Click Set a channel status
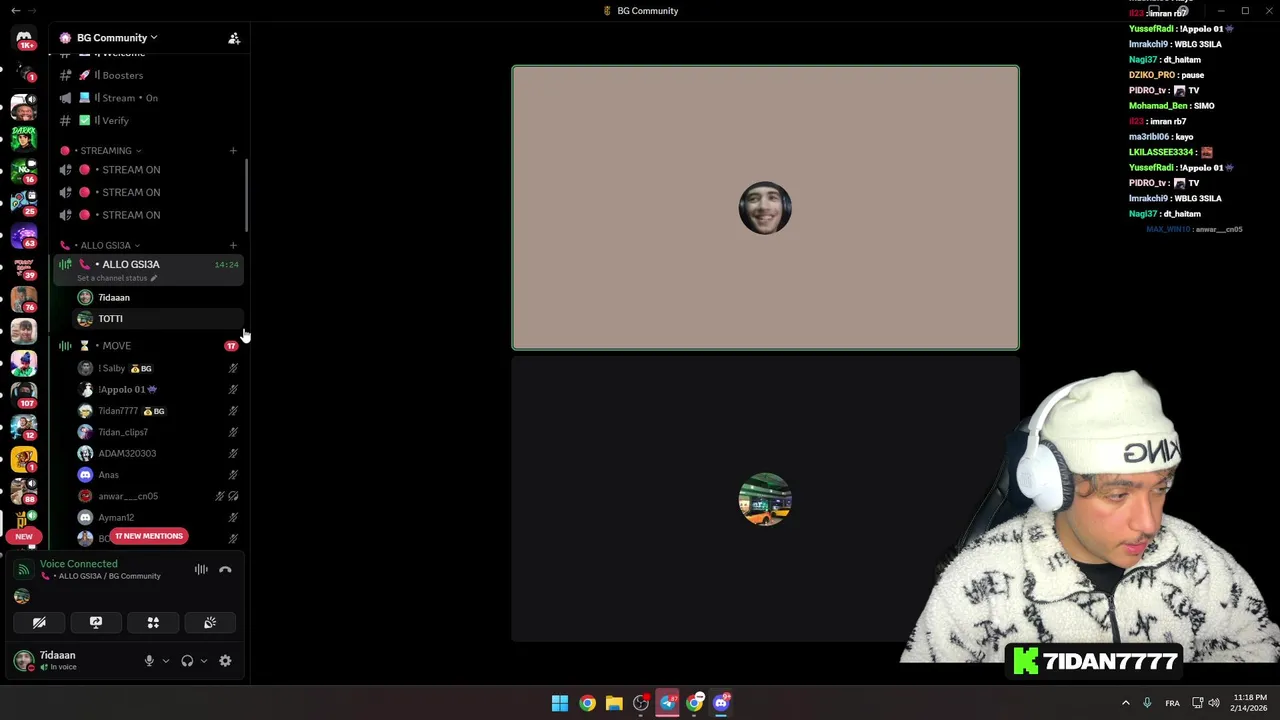 tap(116, 278)
